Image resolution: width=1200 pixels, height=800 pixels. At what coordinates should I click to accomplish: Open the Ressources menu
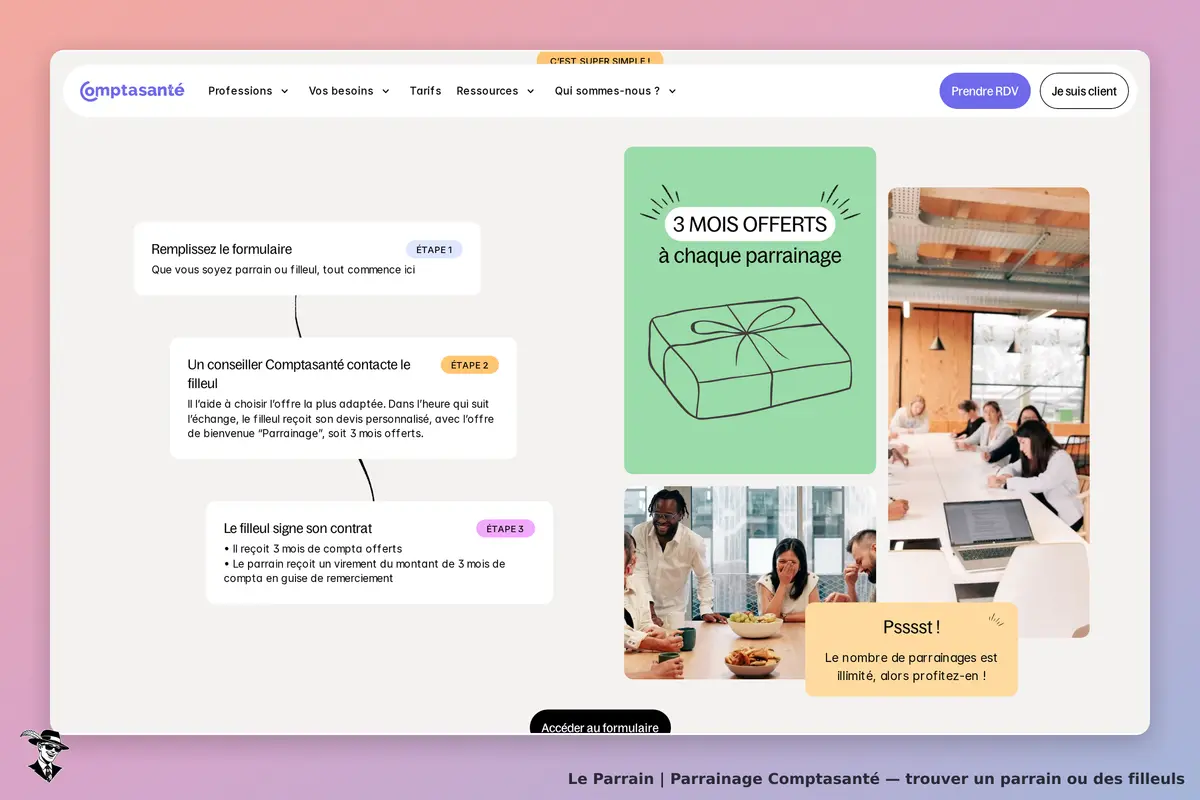(x=487, y=91)
